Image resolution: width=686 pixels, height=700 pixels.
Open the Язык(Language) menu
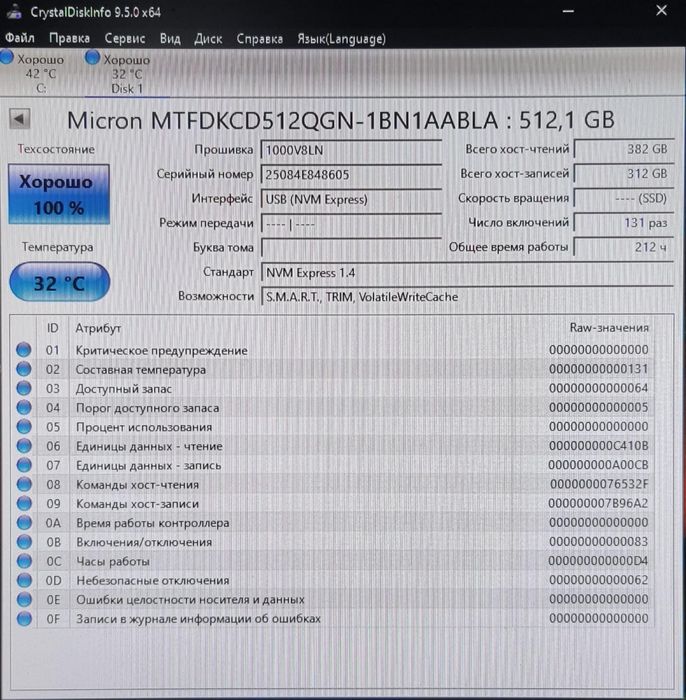pyautogui.click(x=341, y=38)
